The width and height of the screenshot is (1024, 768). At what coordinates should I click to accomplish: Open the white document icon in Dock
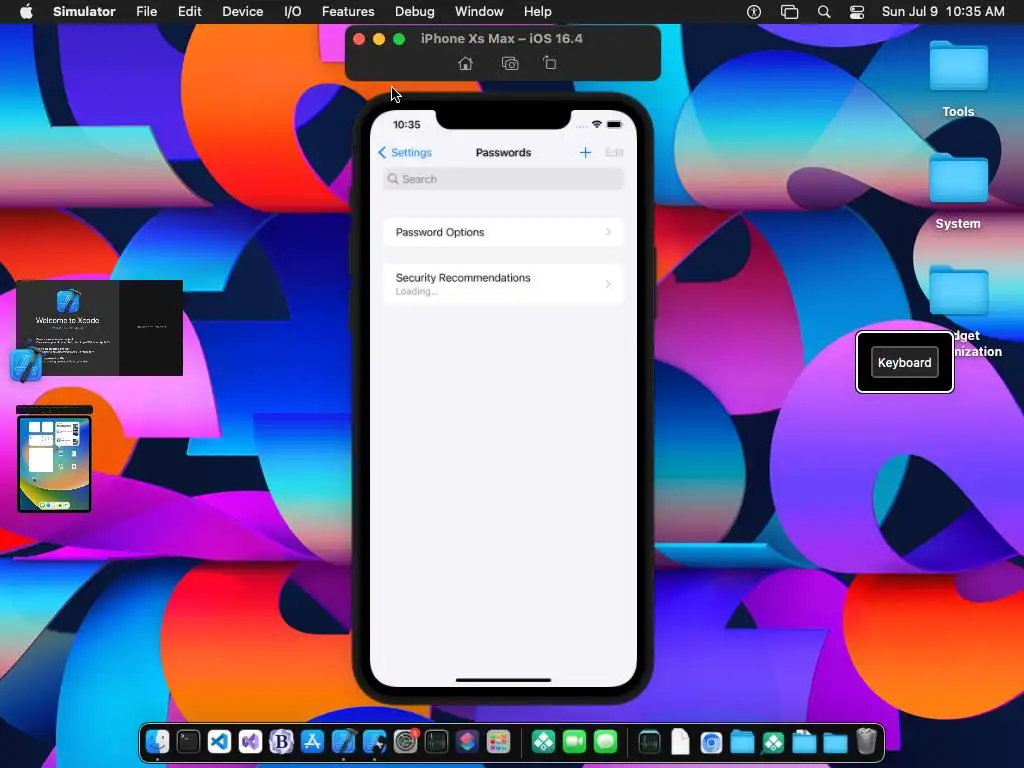pos(680,742)
